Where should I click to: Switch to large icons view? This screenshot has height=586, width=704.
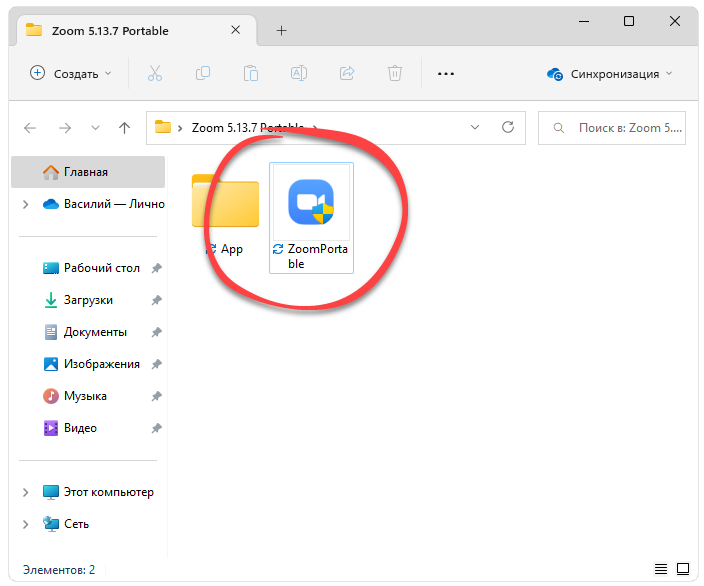pos(683,569)
